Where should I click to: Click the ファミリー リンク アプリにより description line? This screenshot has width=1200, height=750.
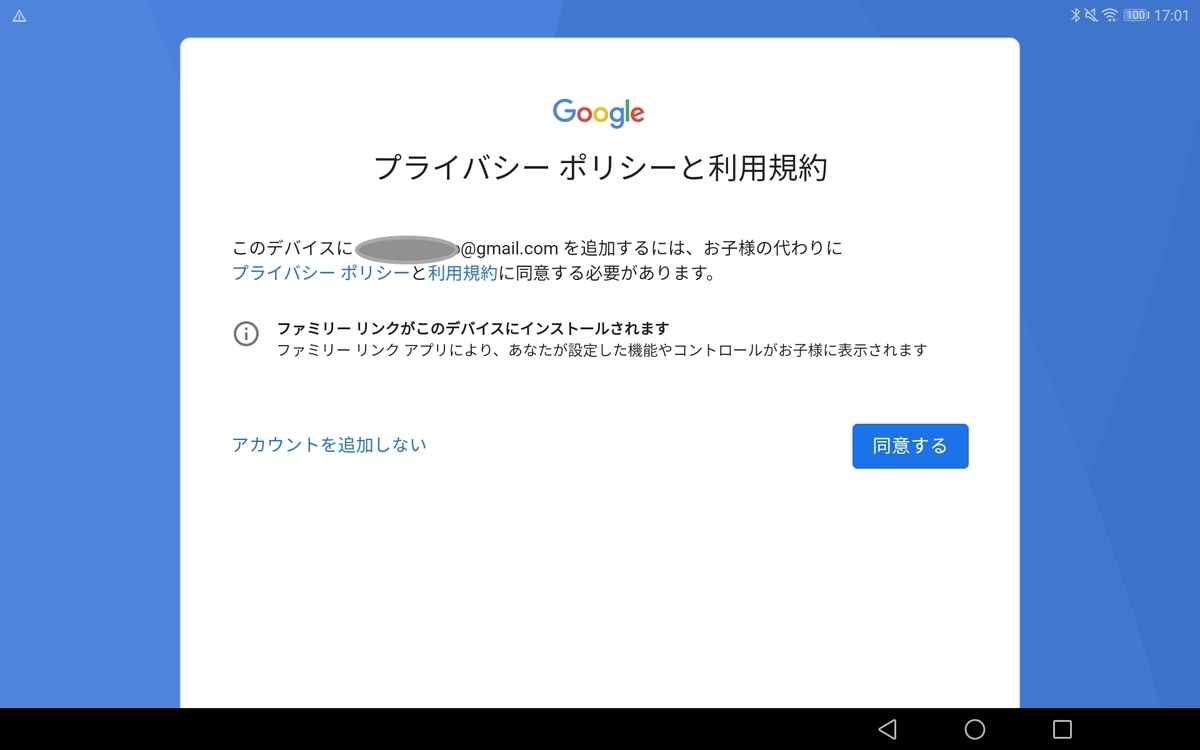coord(602,350)
